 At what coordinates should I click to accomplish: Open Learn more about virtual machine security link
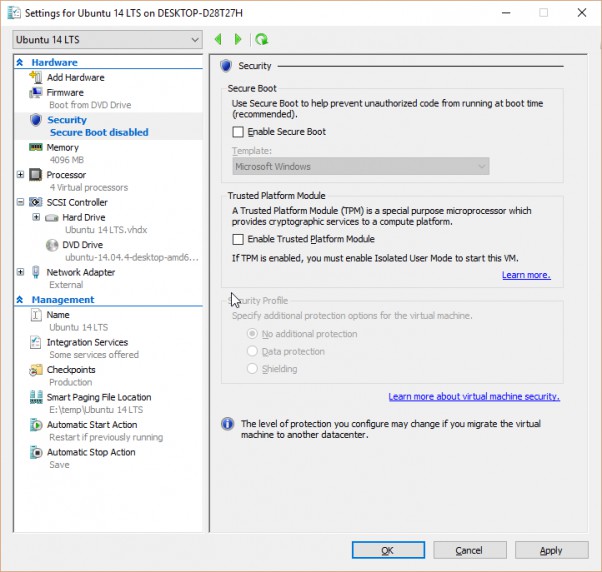[x=474, y=397]
